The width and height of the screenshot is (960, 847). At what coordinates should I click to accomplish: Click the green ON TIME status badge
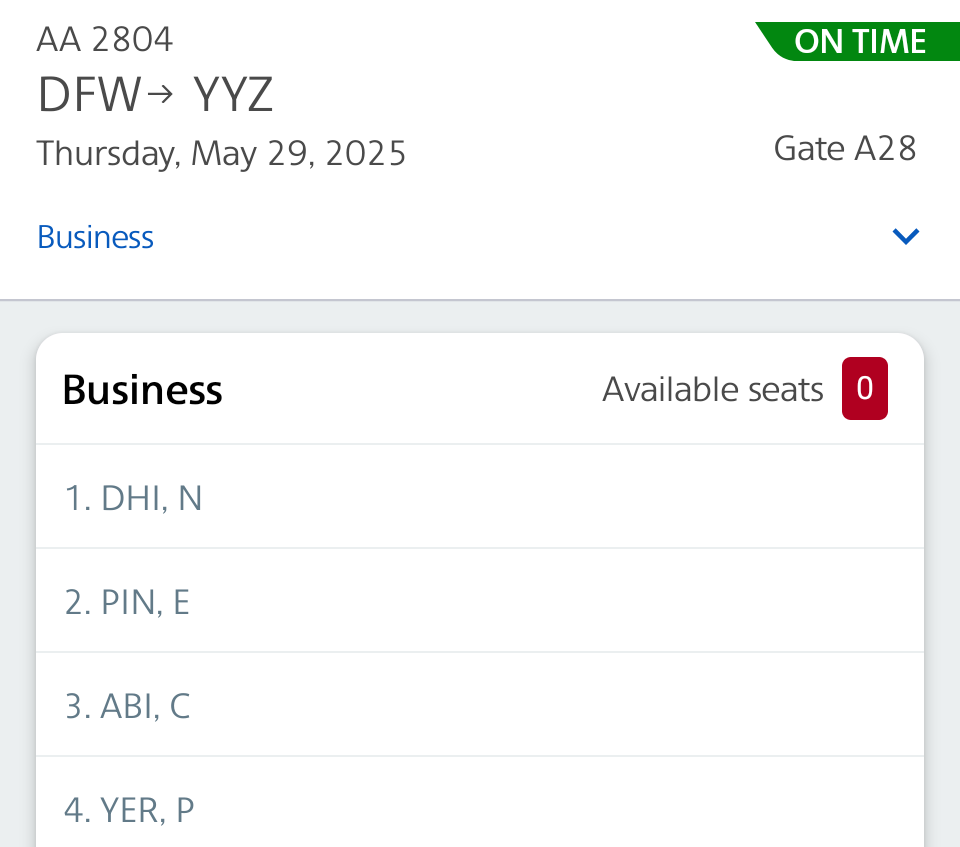pos(860,41)
